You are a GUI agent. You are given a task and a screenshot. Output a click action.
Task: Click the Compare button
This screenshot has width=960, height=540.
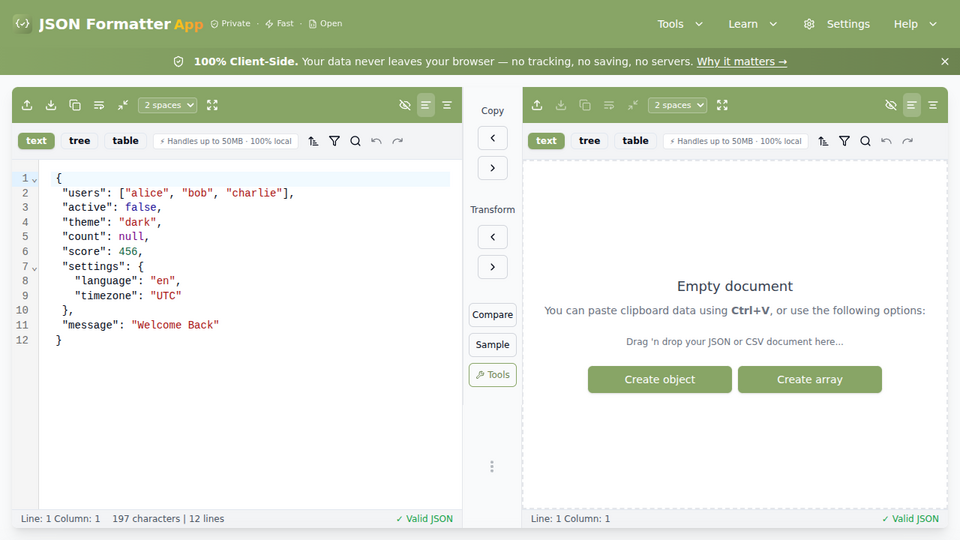[492, 315]
